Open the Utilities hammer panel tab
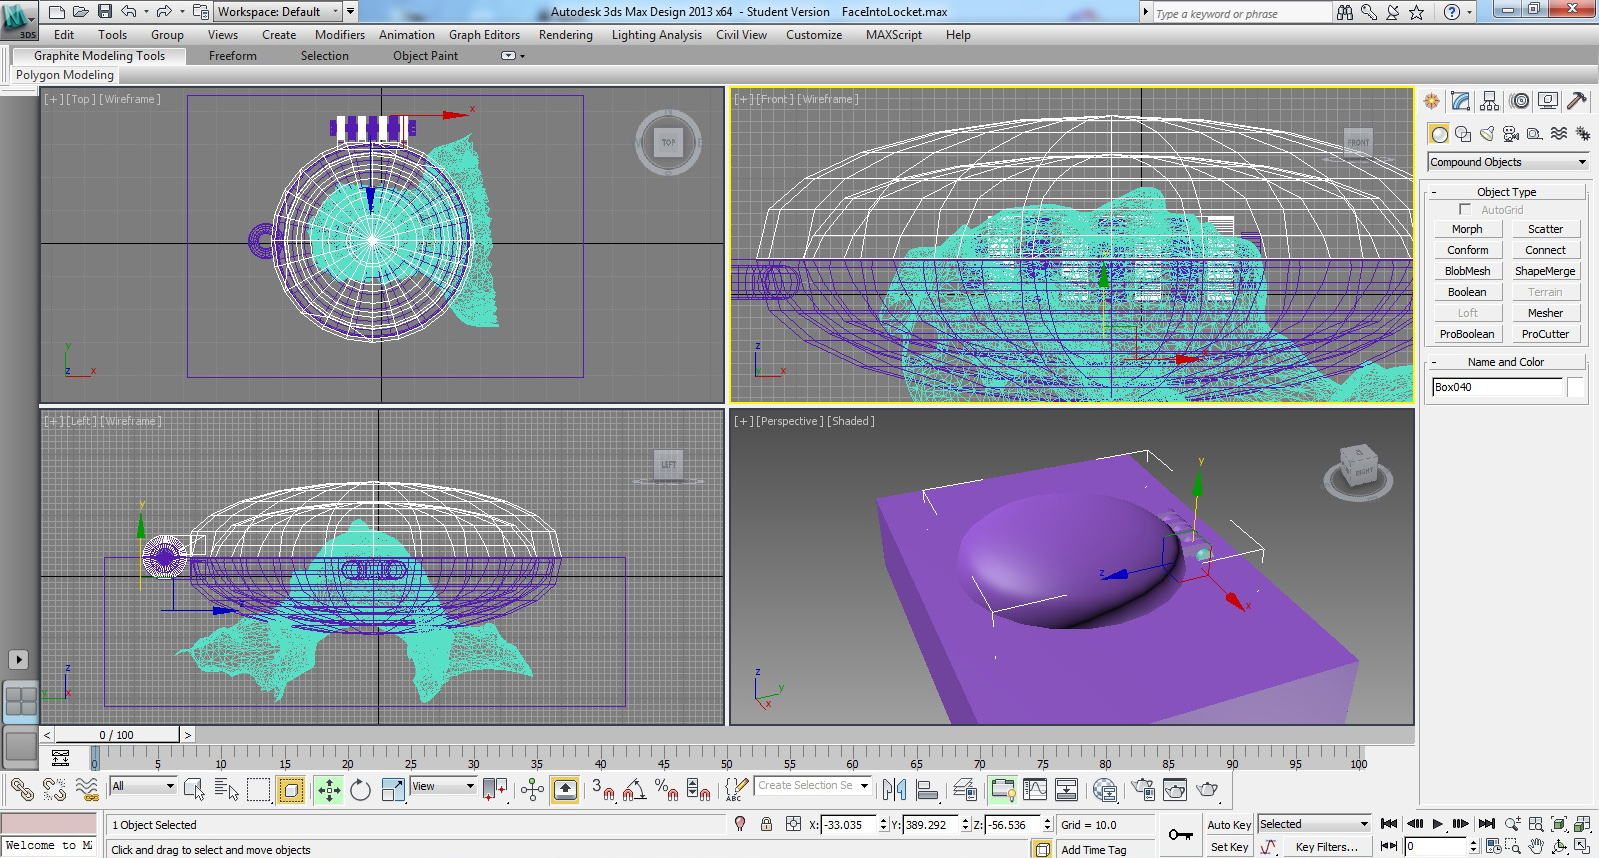The width and height of the screenshot is (1599, 858). point(1577,100)
